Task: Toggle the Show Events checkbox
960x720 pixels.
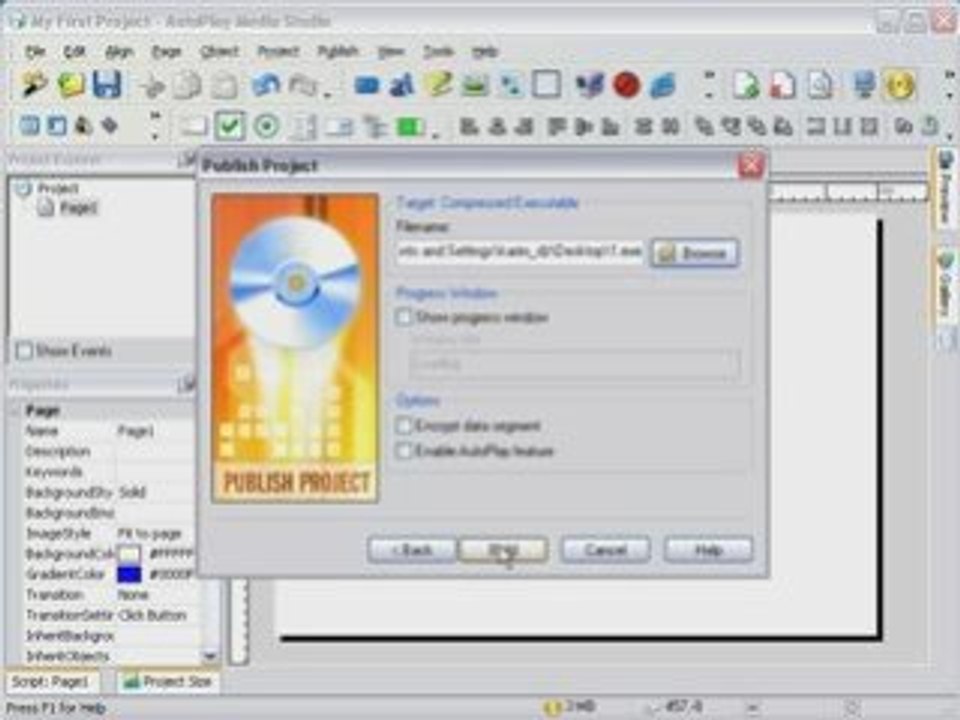Action: pyautogui.click(x=24, y=351)
